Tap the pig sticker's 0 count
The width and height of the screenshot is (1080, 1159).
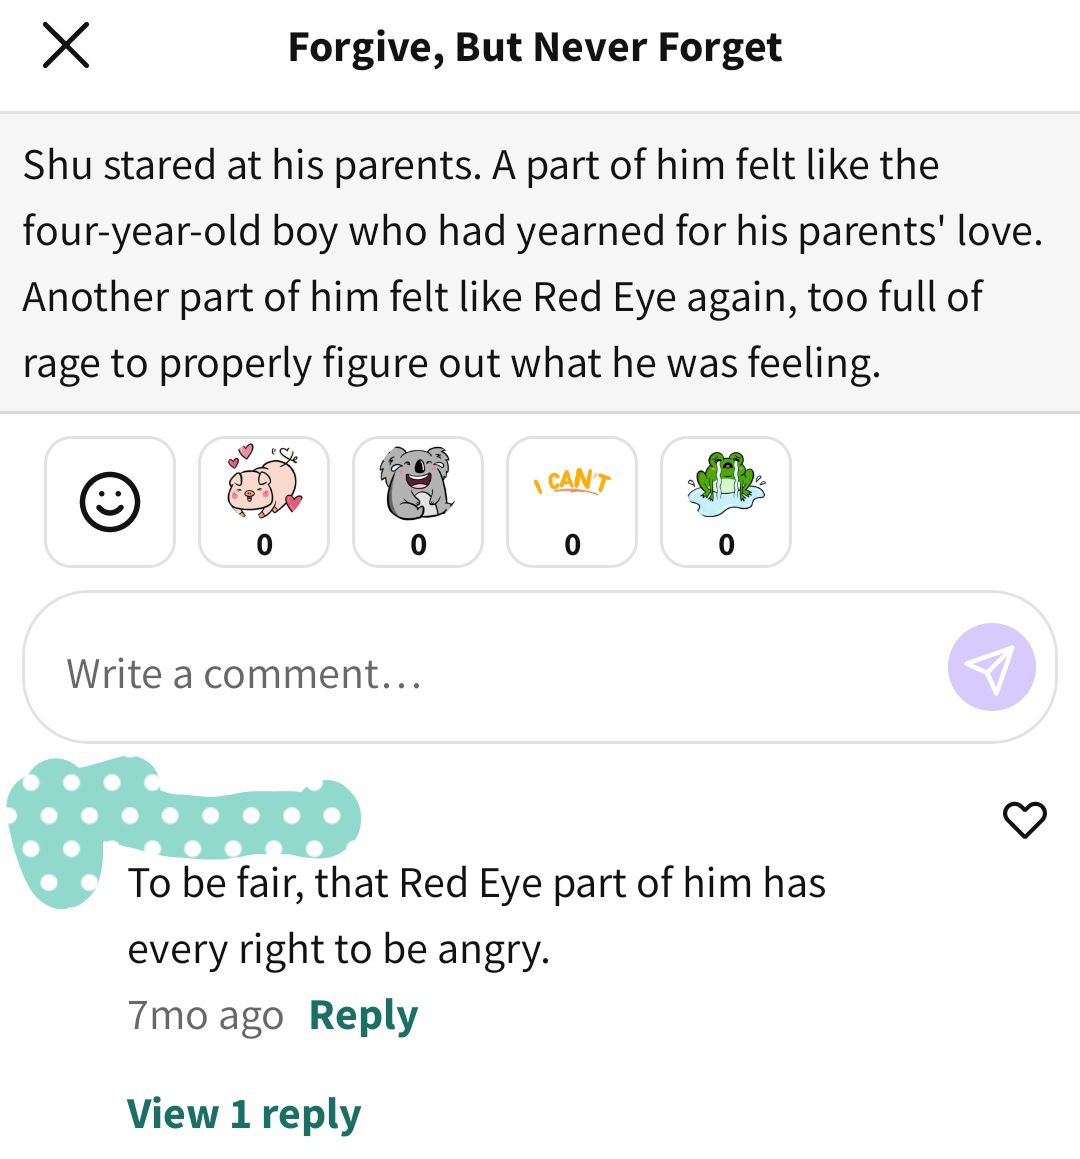264,545
